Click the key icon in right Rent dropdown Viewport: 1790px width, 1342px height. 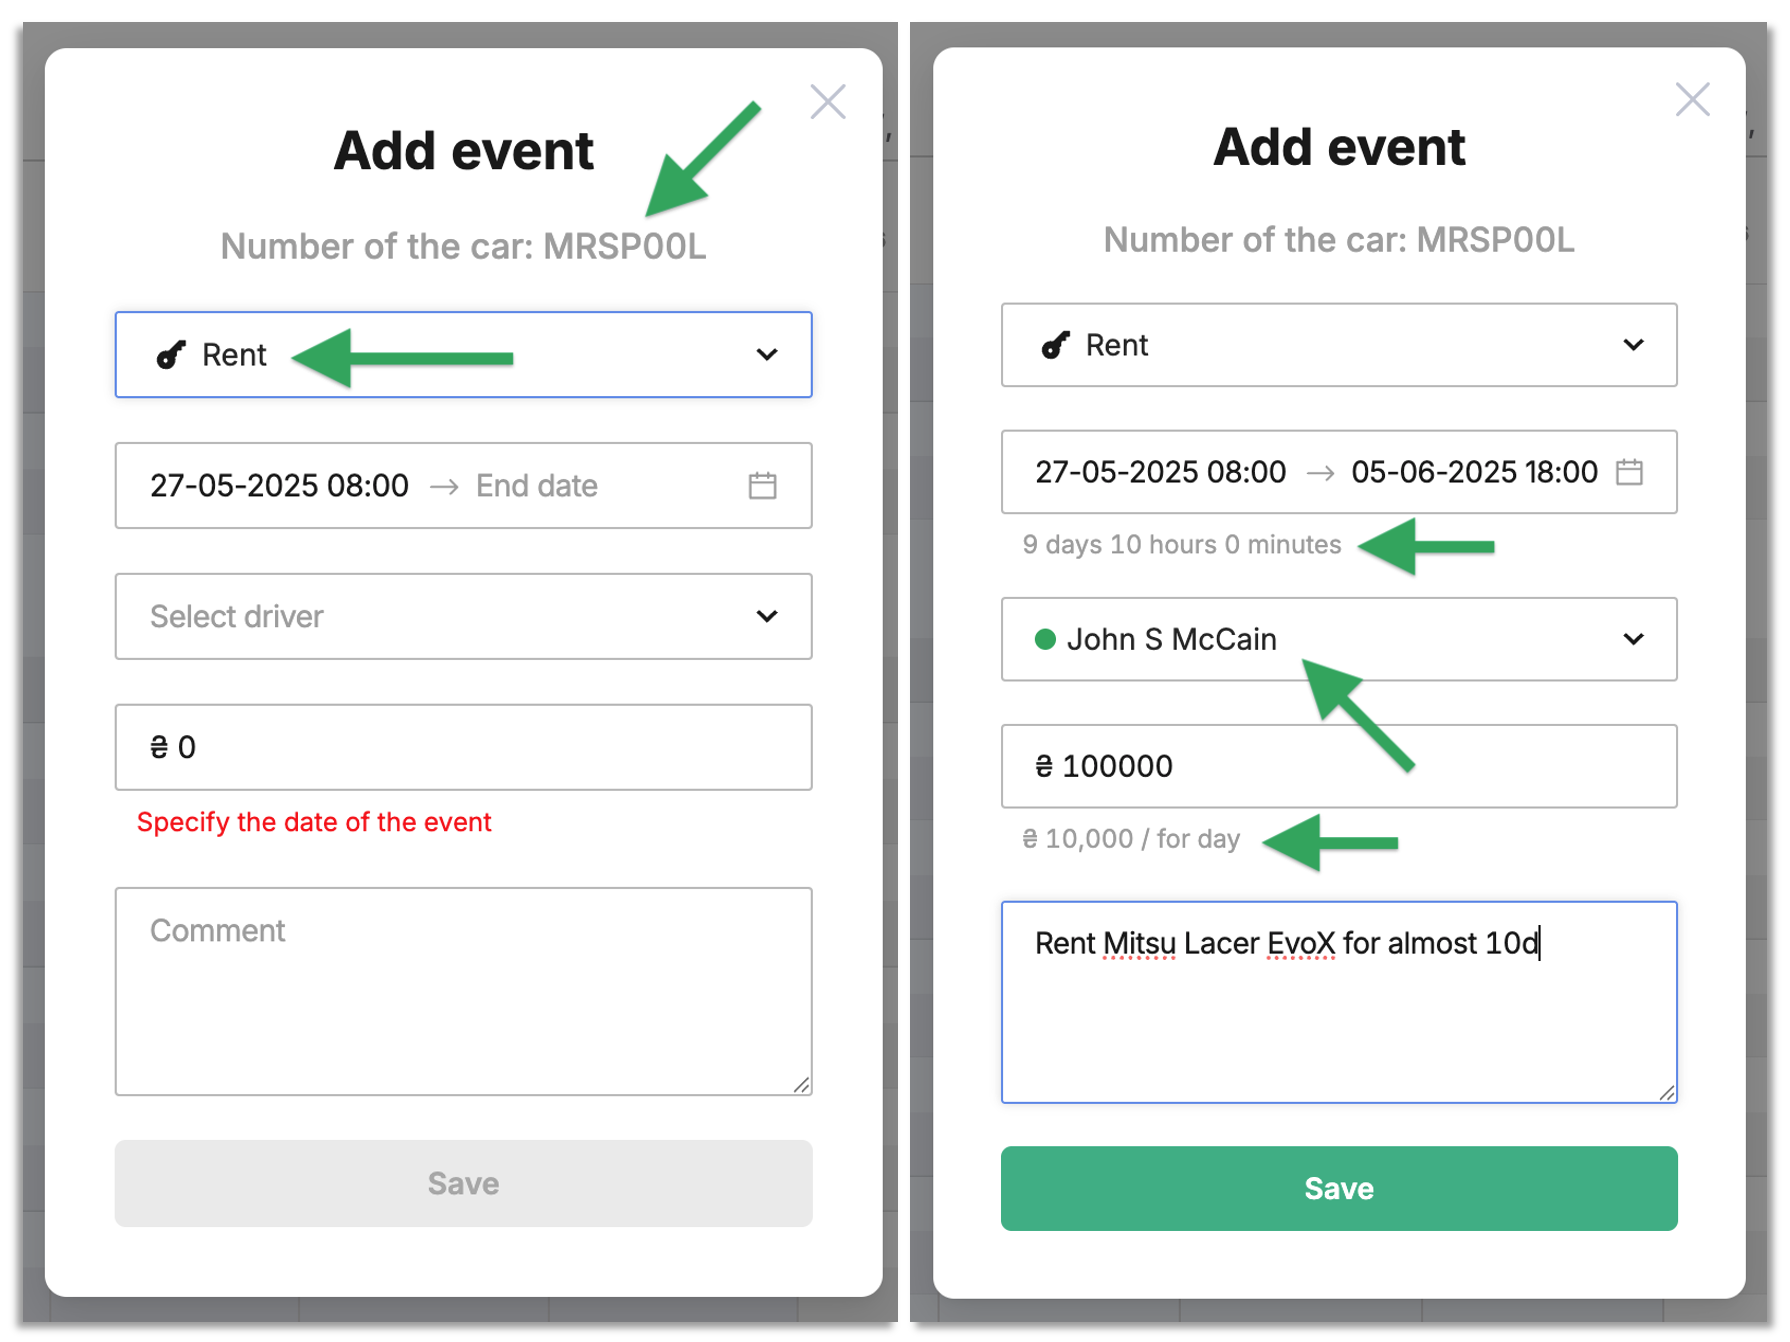pos(1055,345)
